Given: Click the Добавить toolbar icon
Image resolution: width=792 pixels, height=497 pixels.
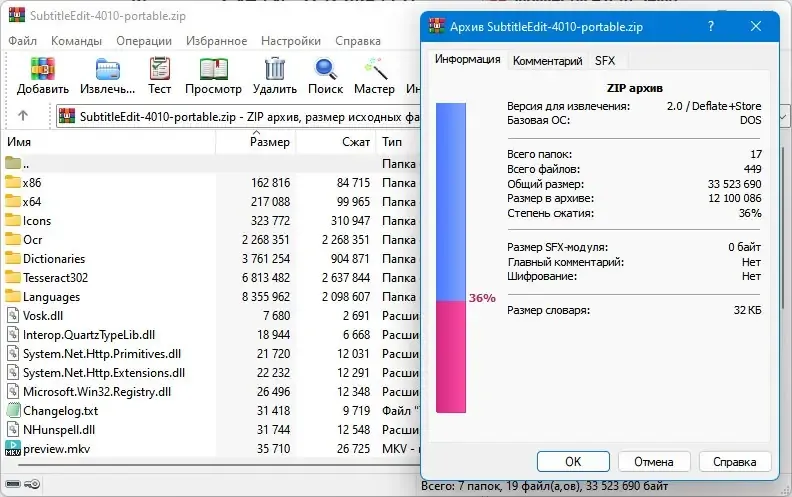Looking at the screenshot, I should click(43, 69).
